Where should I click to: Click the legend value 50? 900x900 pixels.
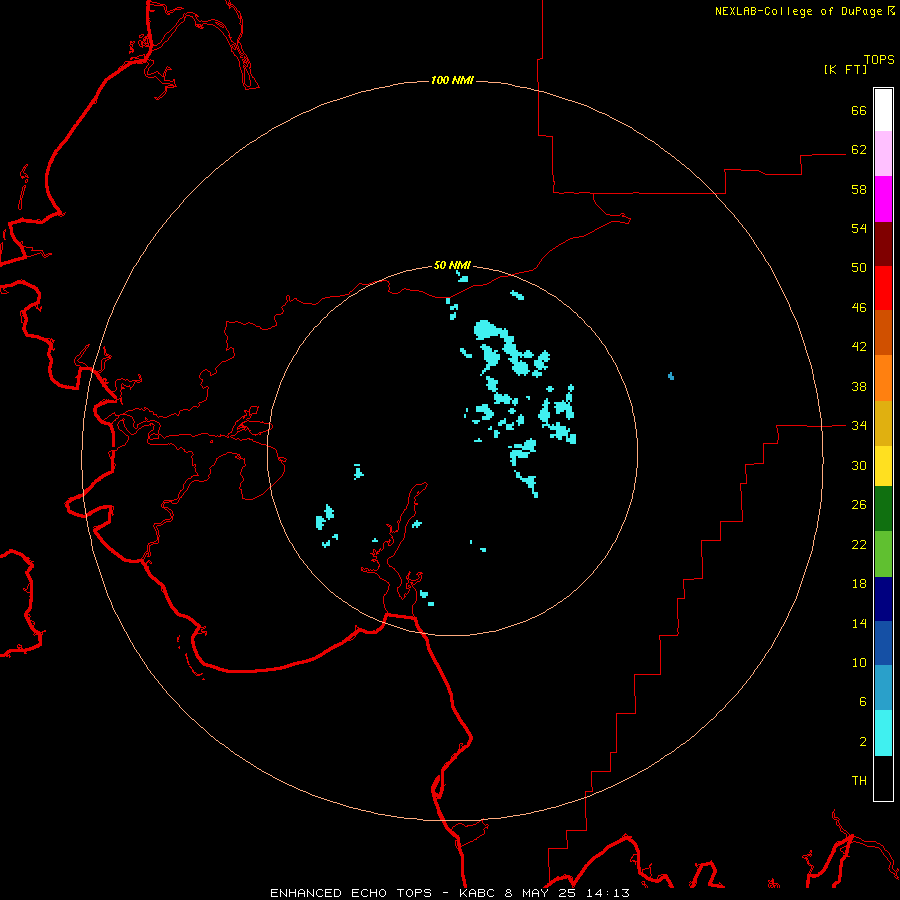[x=859, y=268]
